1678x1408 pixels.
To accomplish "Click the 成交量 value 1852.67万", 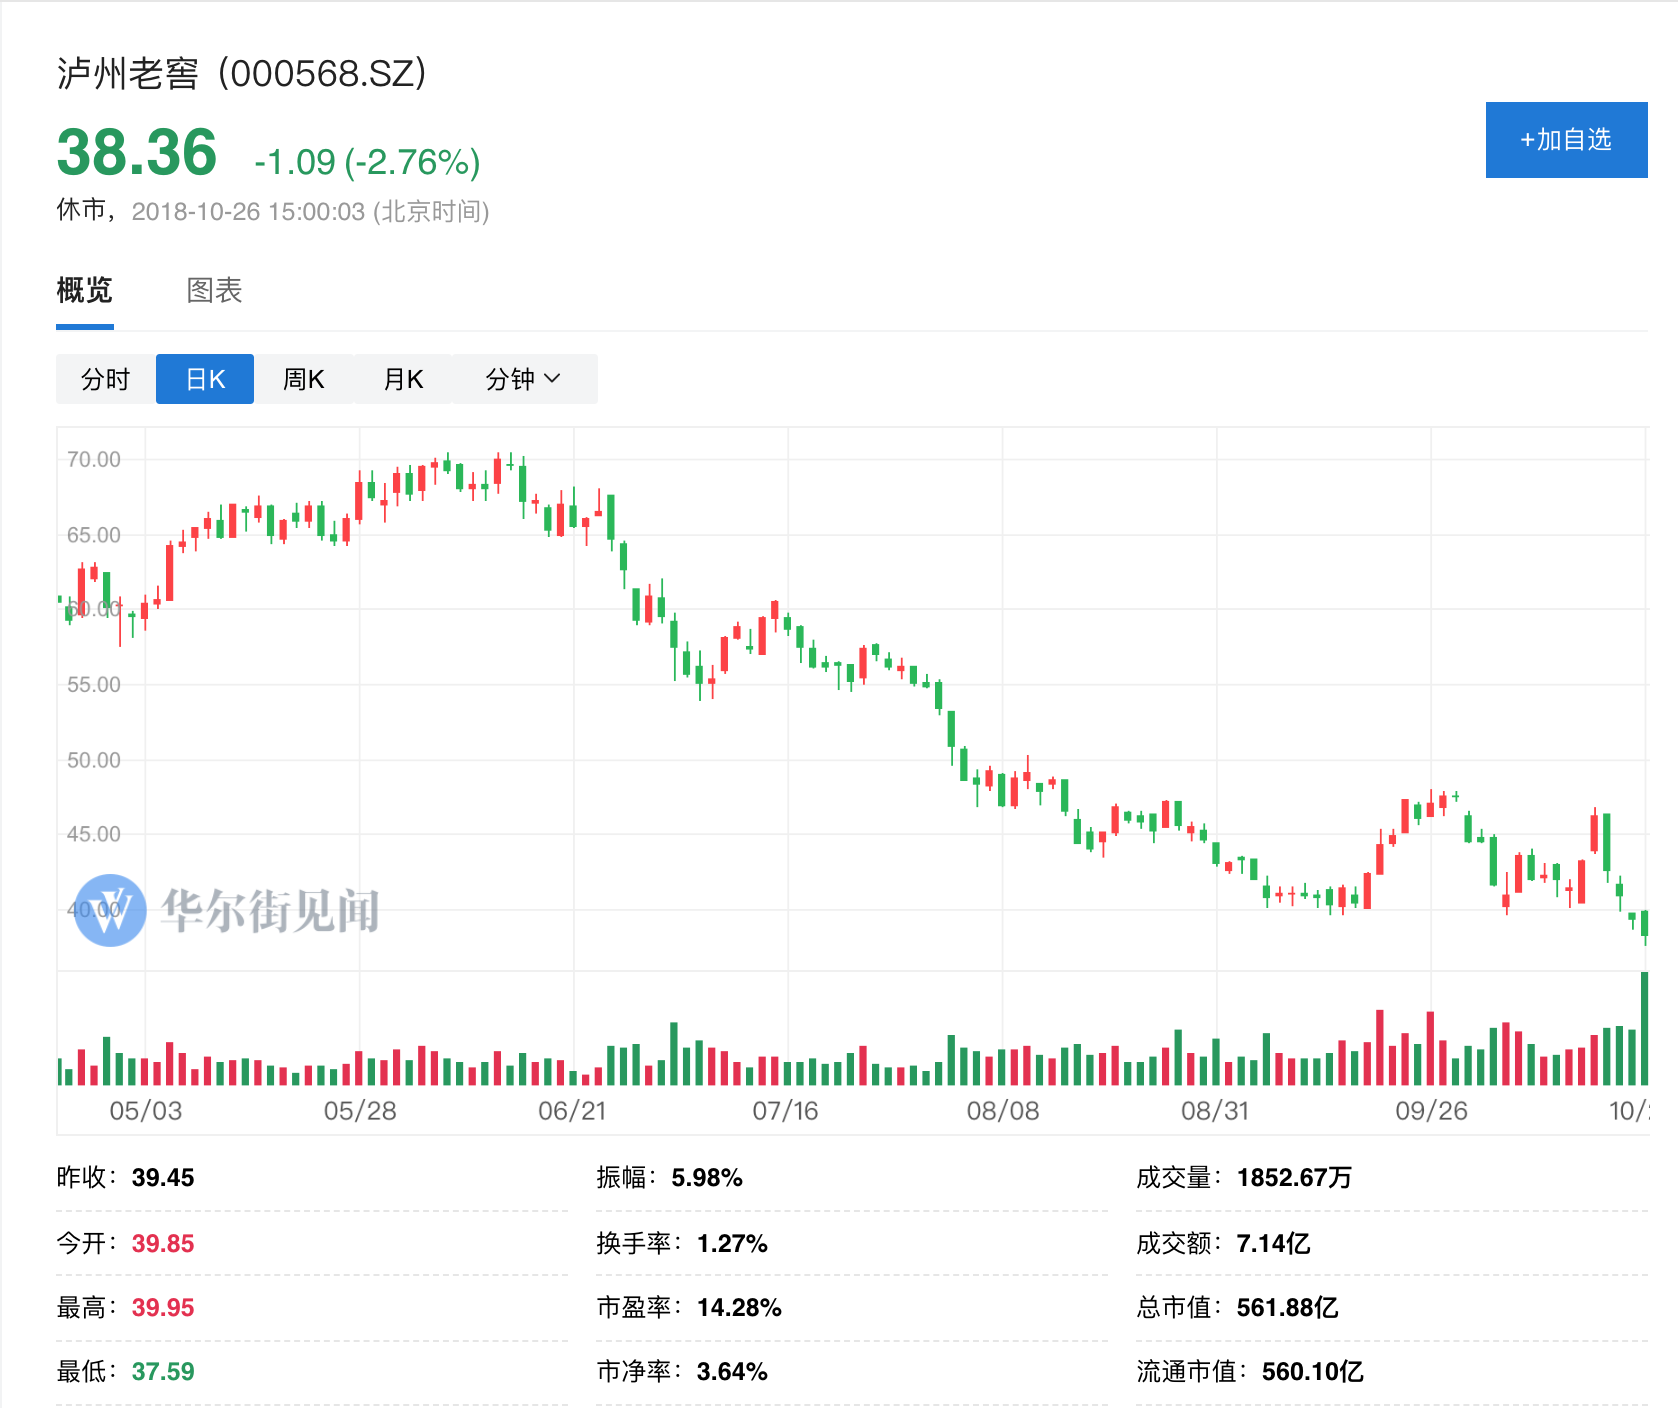I will tap(1294, 1178).
